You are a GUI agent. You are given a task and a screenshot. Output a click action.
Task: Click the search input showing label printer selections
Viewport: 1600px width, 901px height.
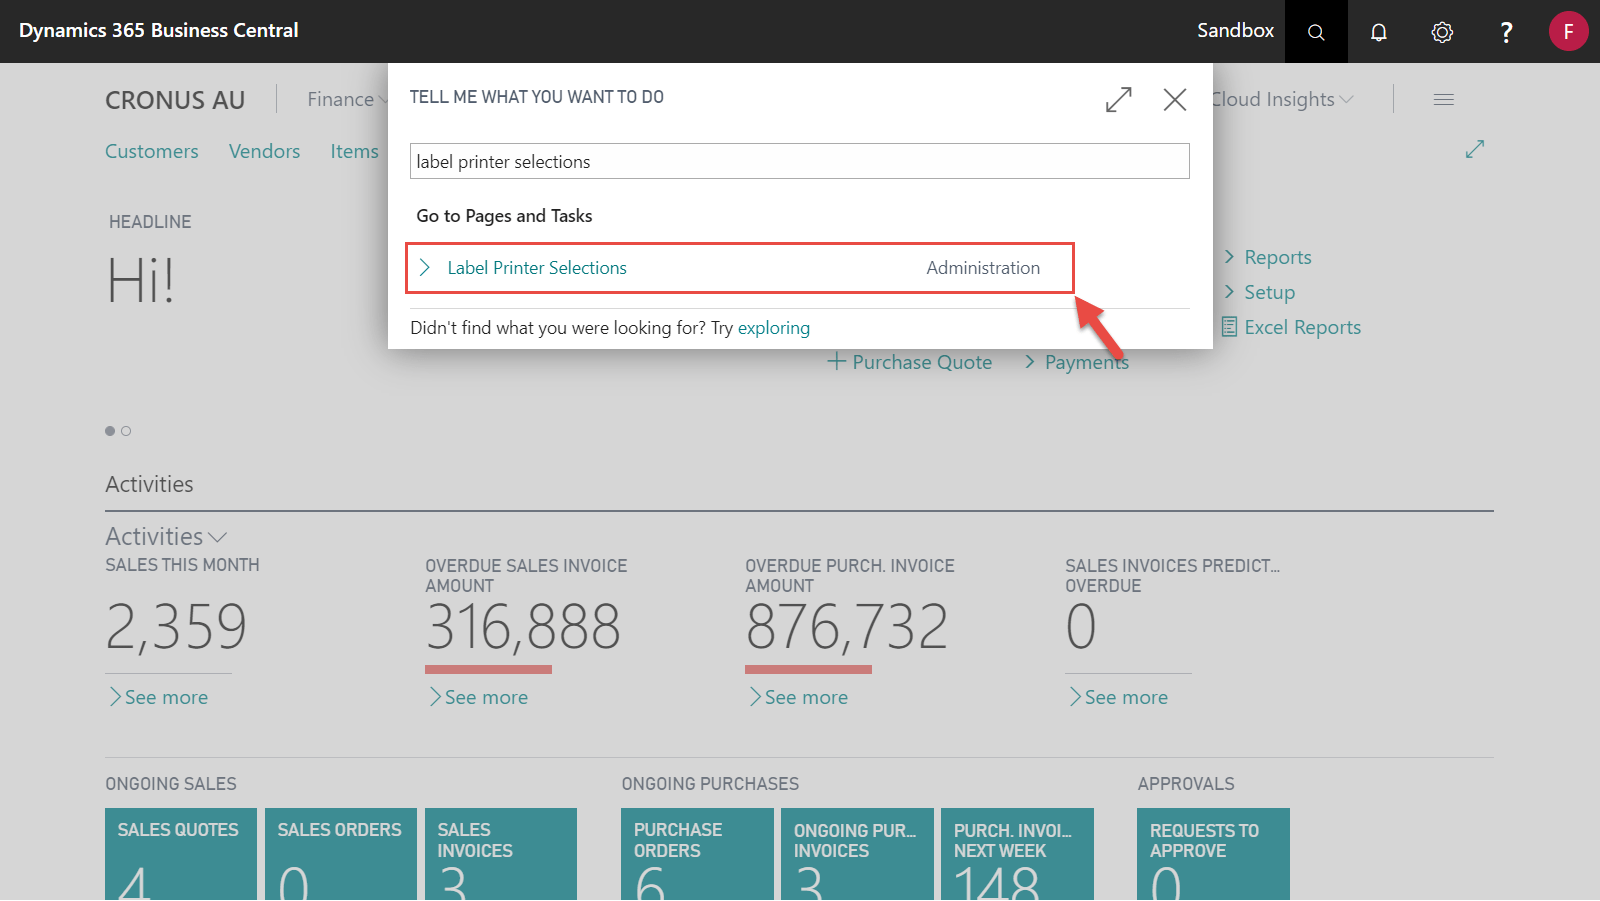(800, 161)
